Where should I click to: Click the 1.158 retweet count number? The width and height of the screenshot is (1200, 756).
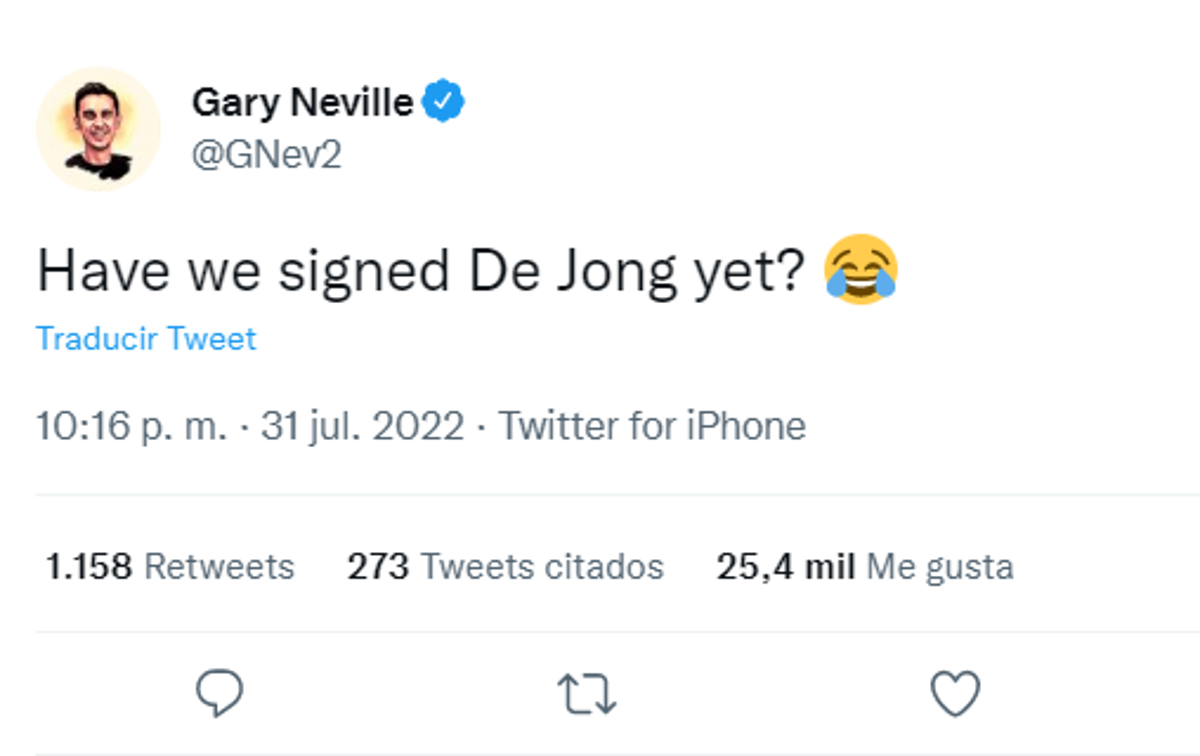[x=89, y=567]
